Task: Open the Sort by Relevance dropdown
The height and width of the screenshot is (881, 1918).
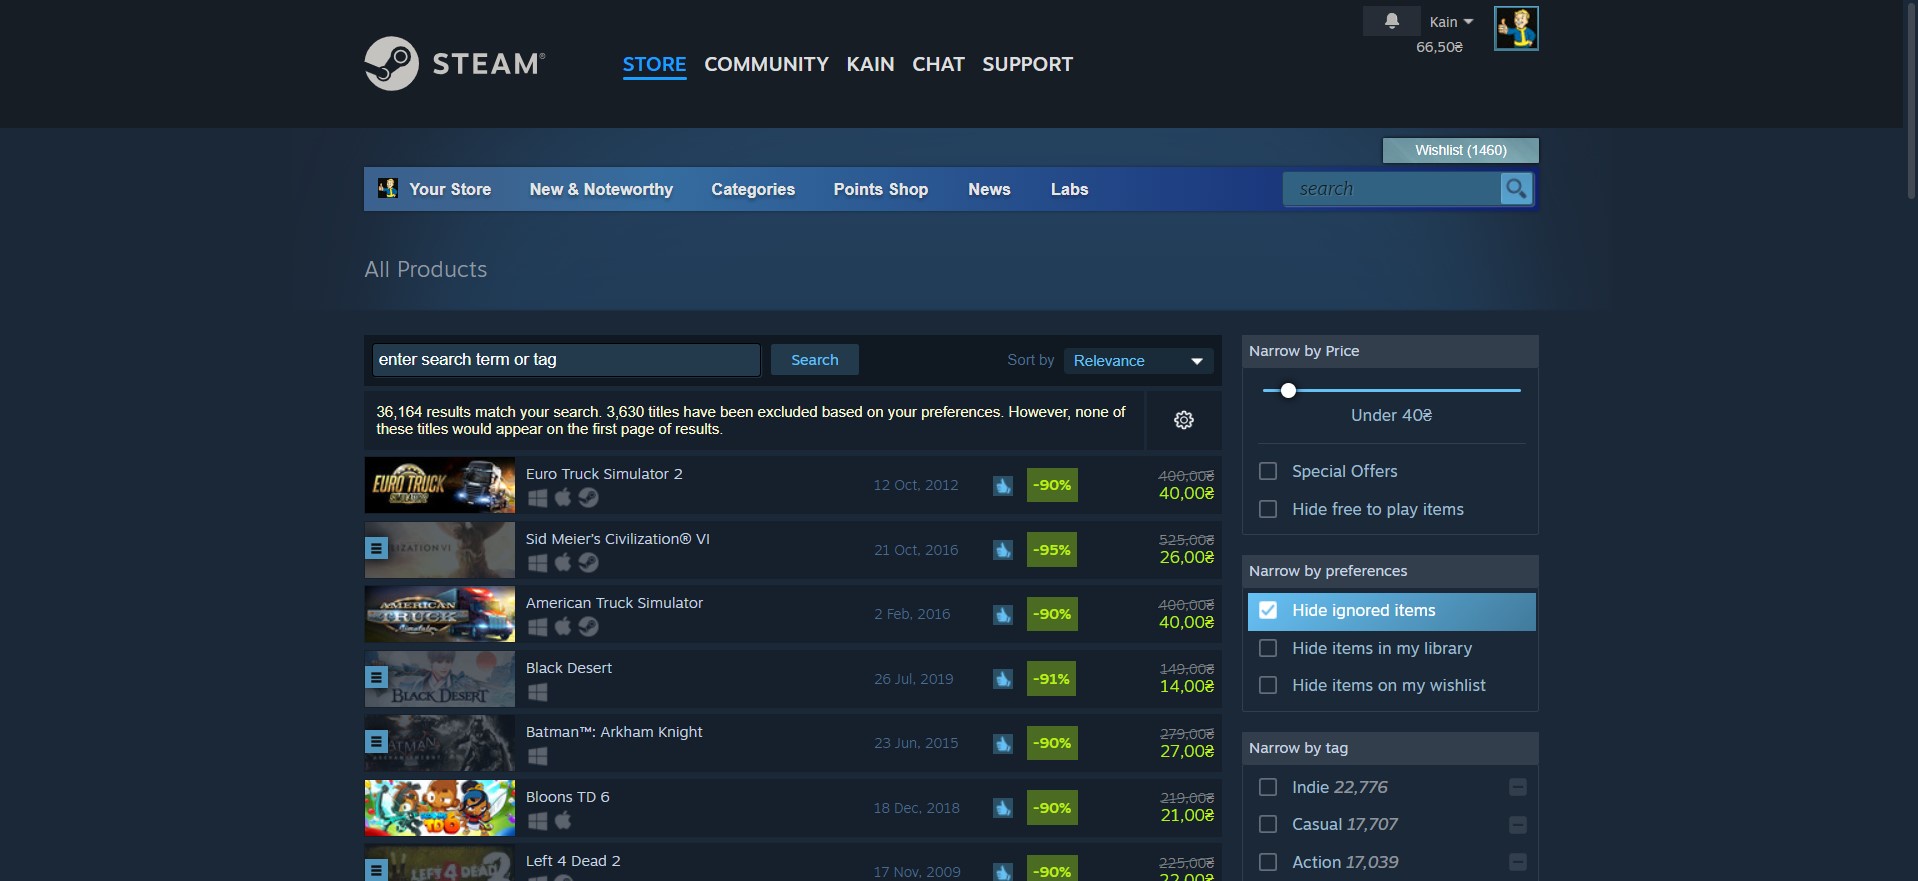Action: (x=1138, y=361)
